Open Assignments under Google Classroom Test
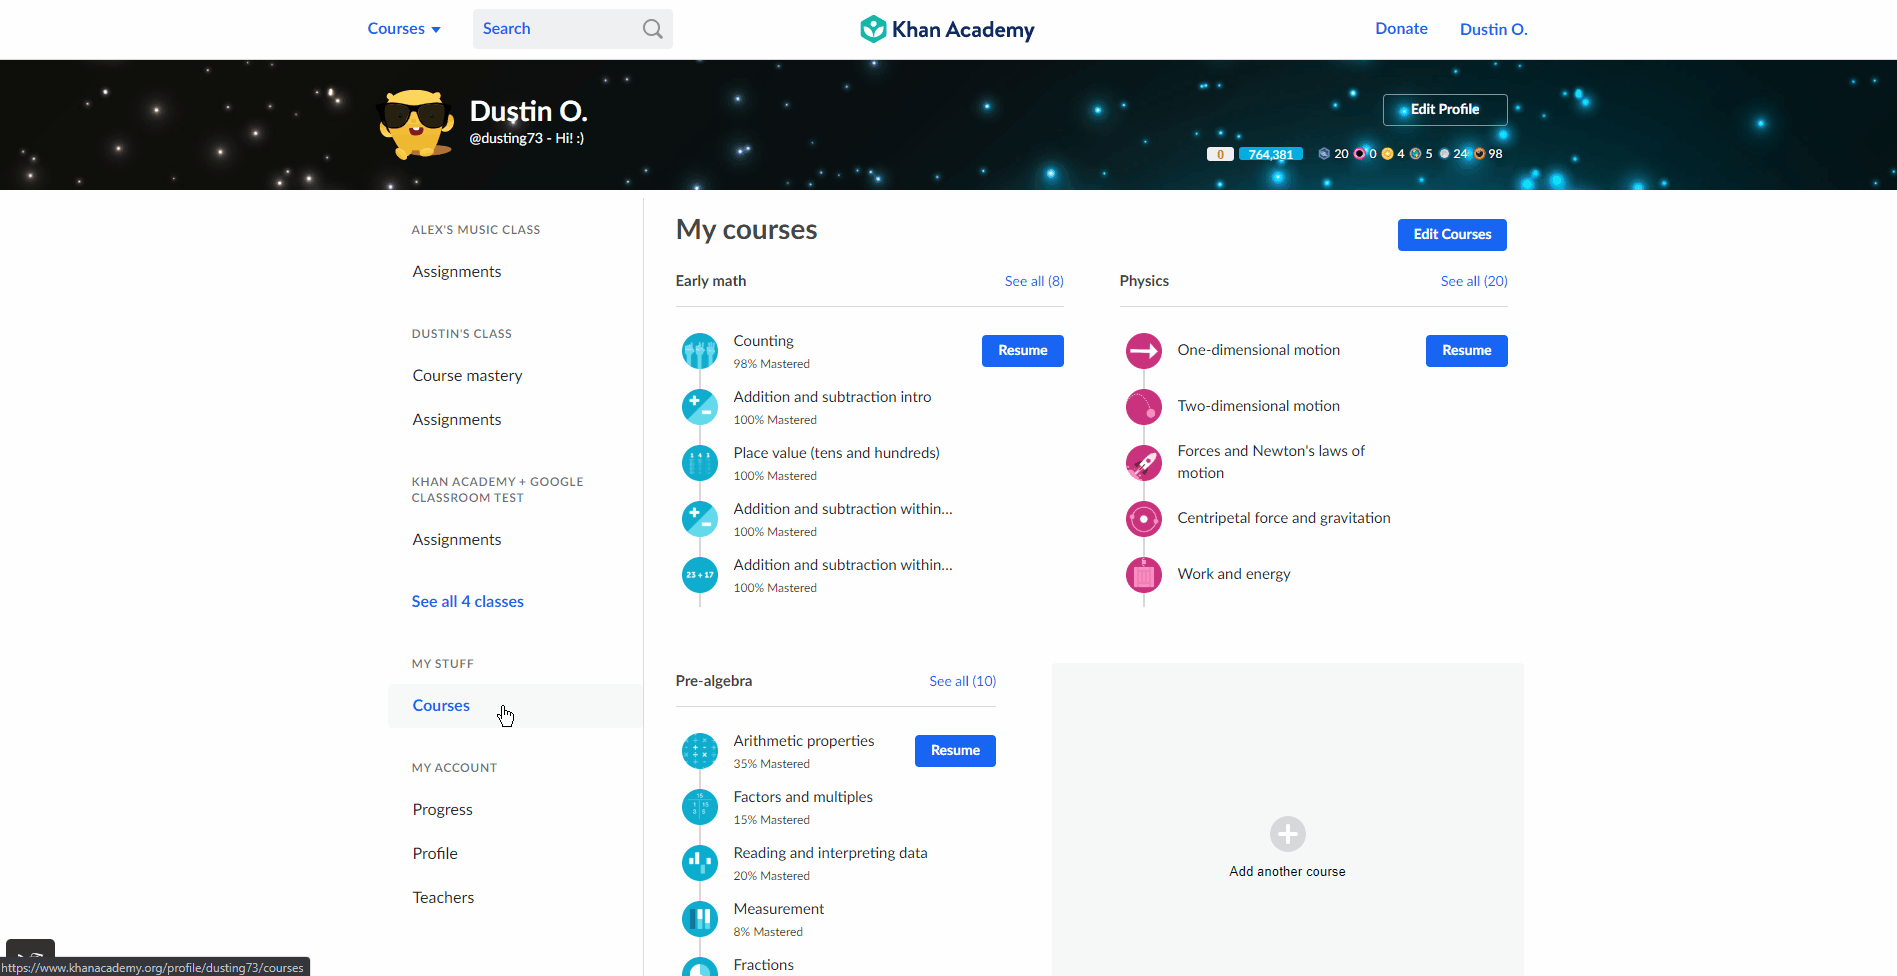The image size is (1897, 976). click(x=457, y=540)
